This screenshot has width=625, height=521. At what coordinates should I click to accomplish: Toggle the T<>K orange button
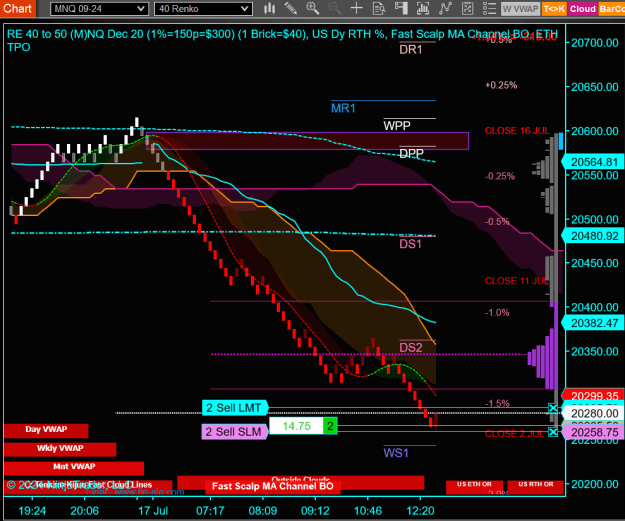[554, 9]
